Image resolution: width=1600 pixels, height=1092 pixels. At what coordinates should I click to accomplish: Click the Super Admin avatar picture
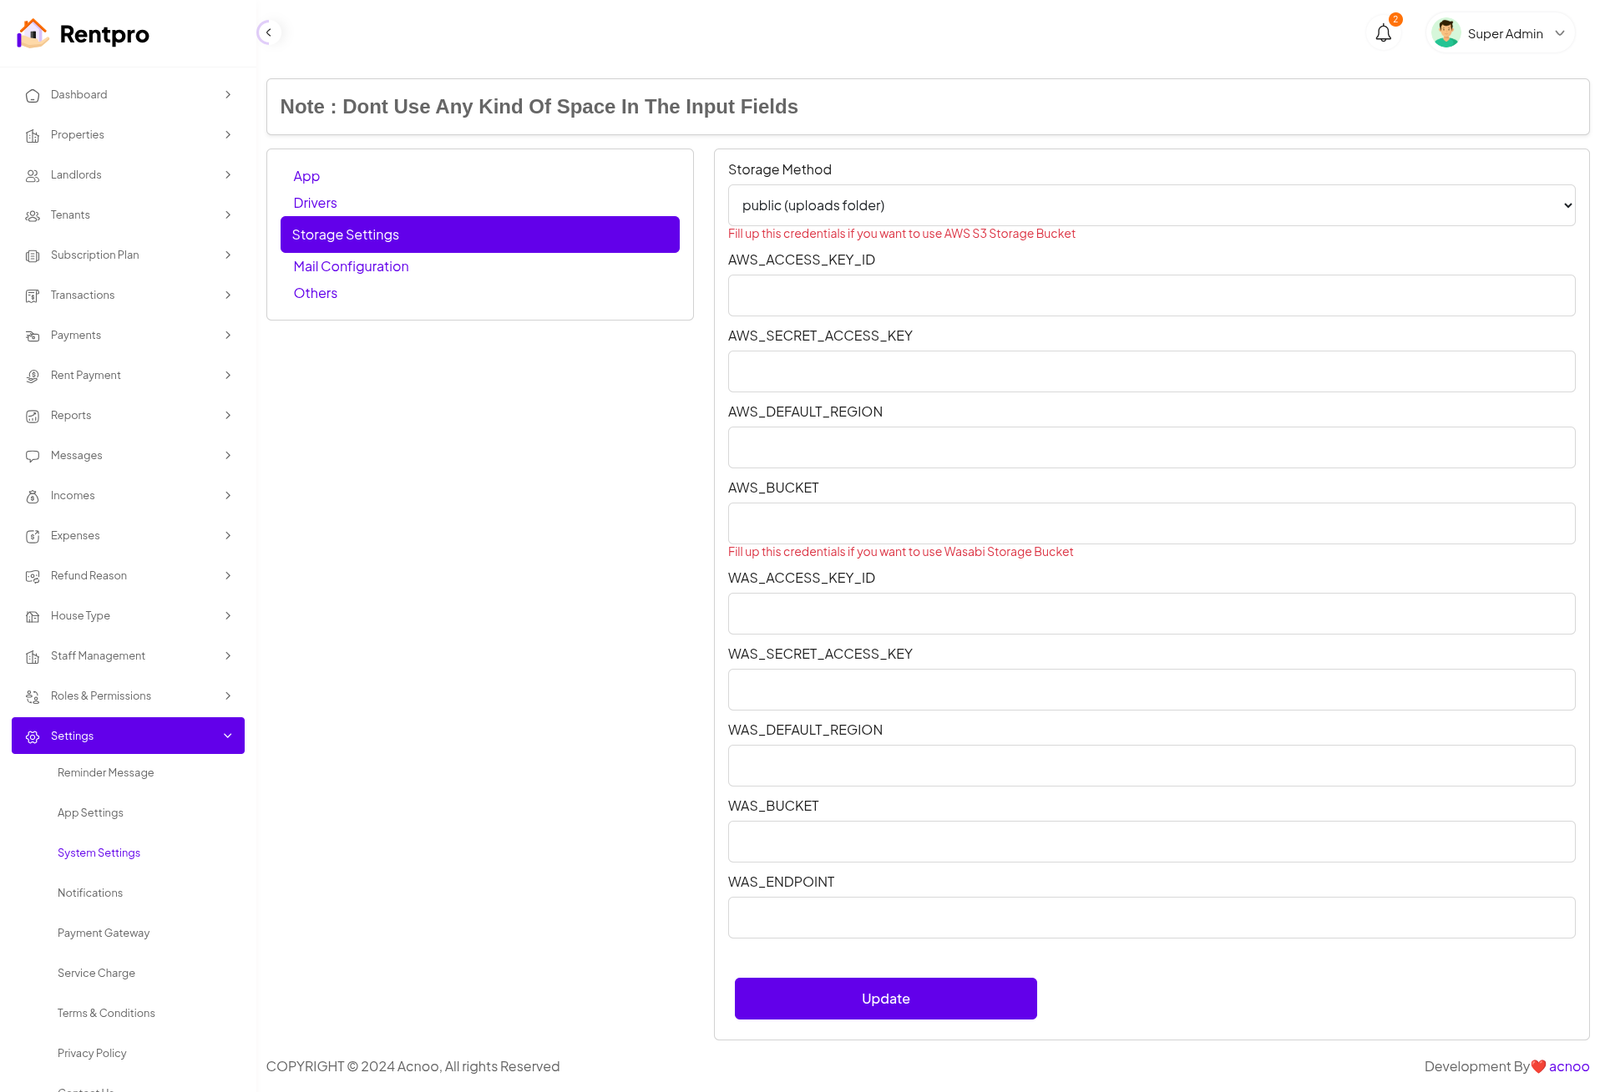(1445, 34)
